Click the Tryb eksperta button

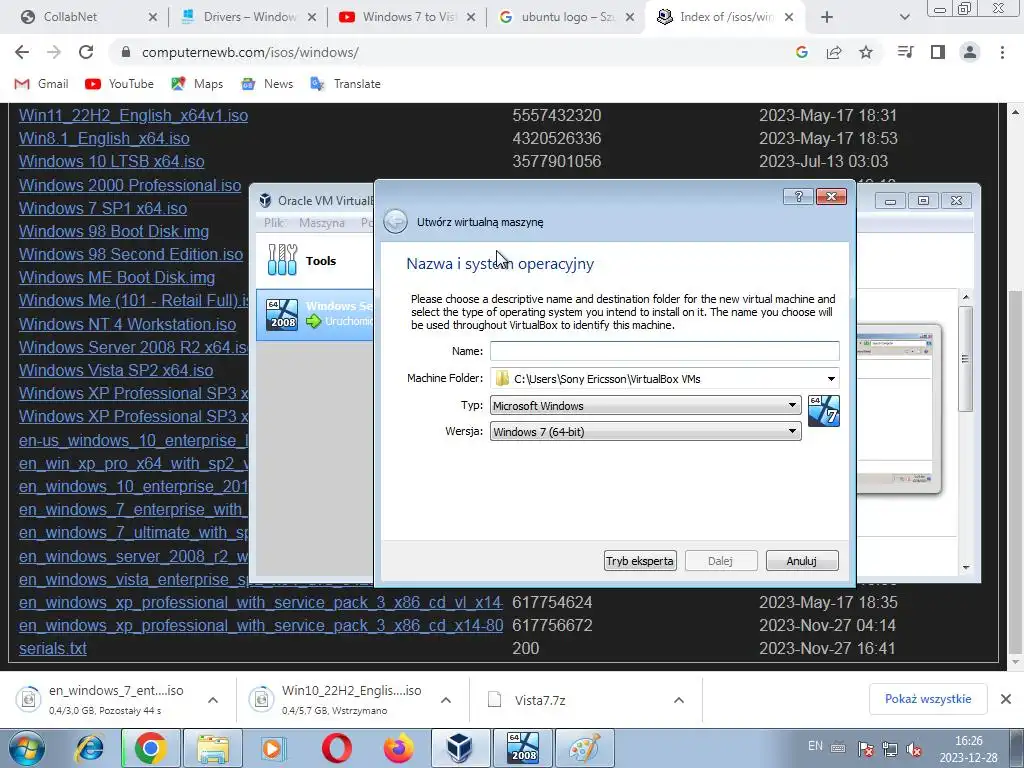(x=640, y=560)
